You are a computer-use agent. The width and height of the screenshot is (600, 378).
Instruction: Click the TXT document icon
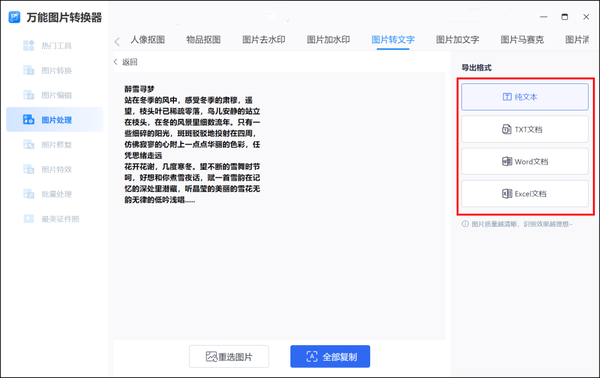(507, 129)
